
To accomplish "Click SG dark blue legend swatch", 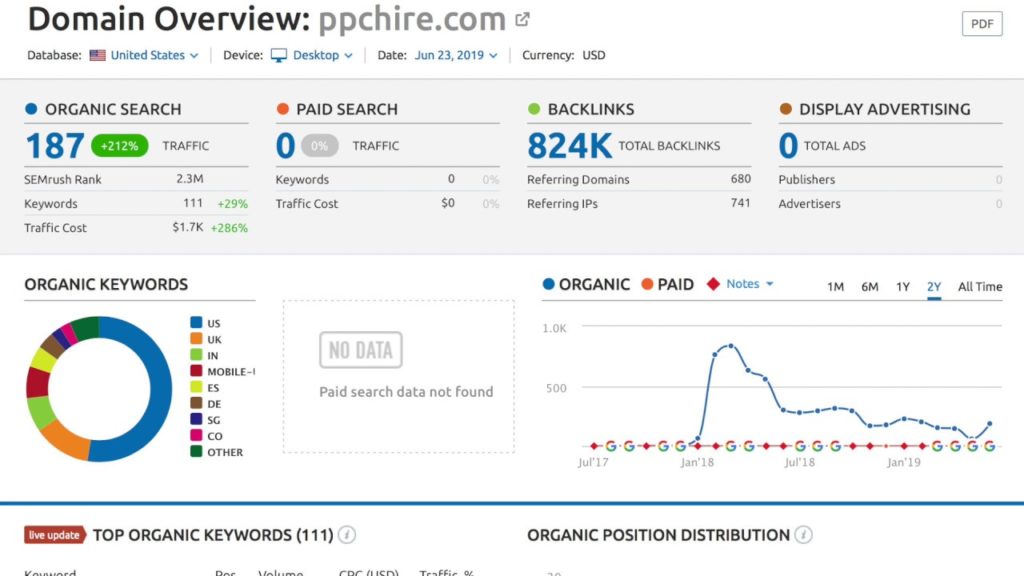I will click(x=196, y=419).
